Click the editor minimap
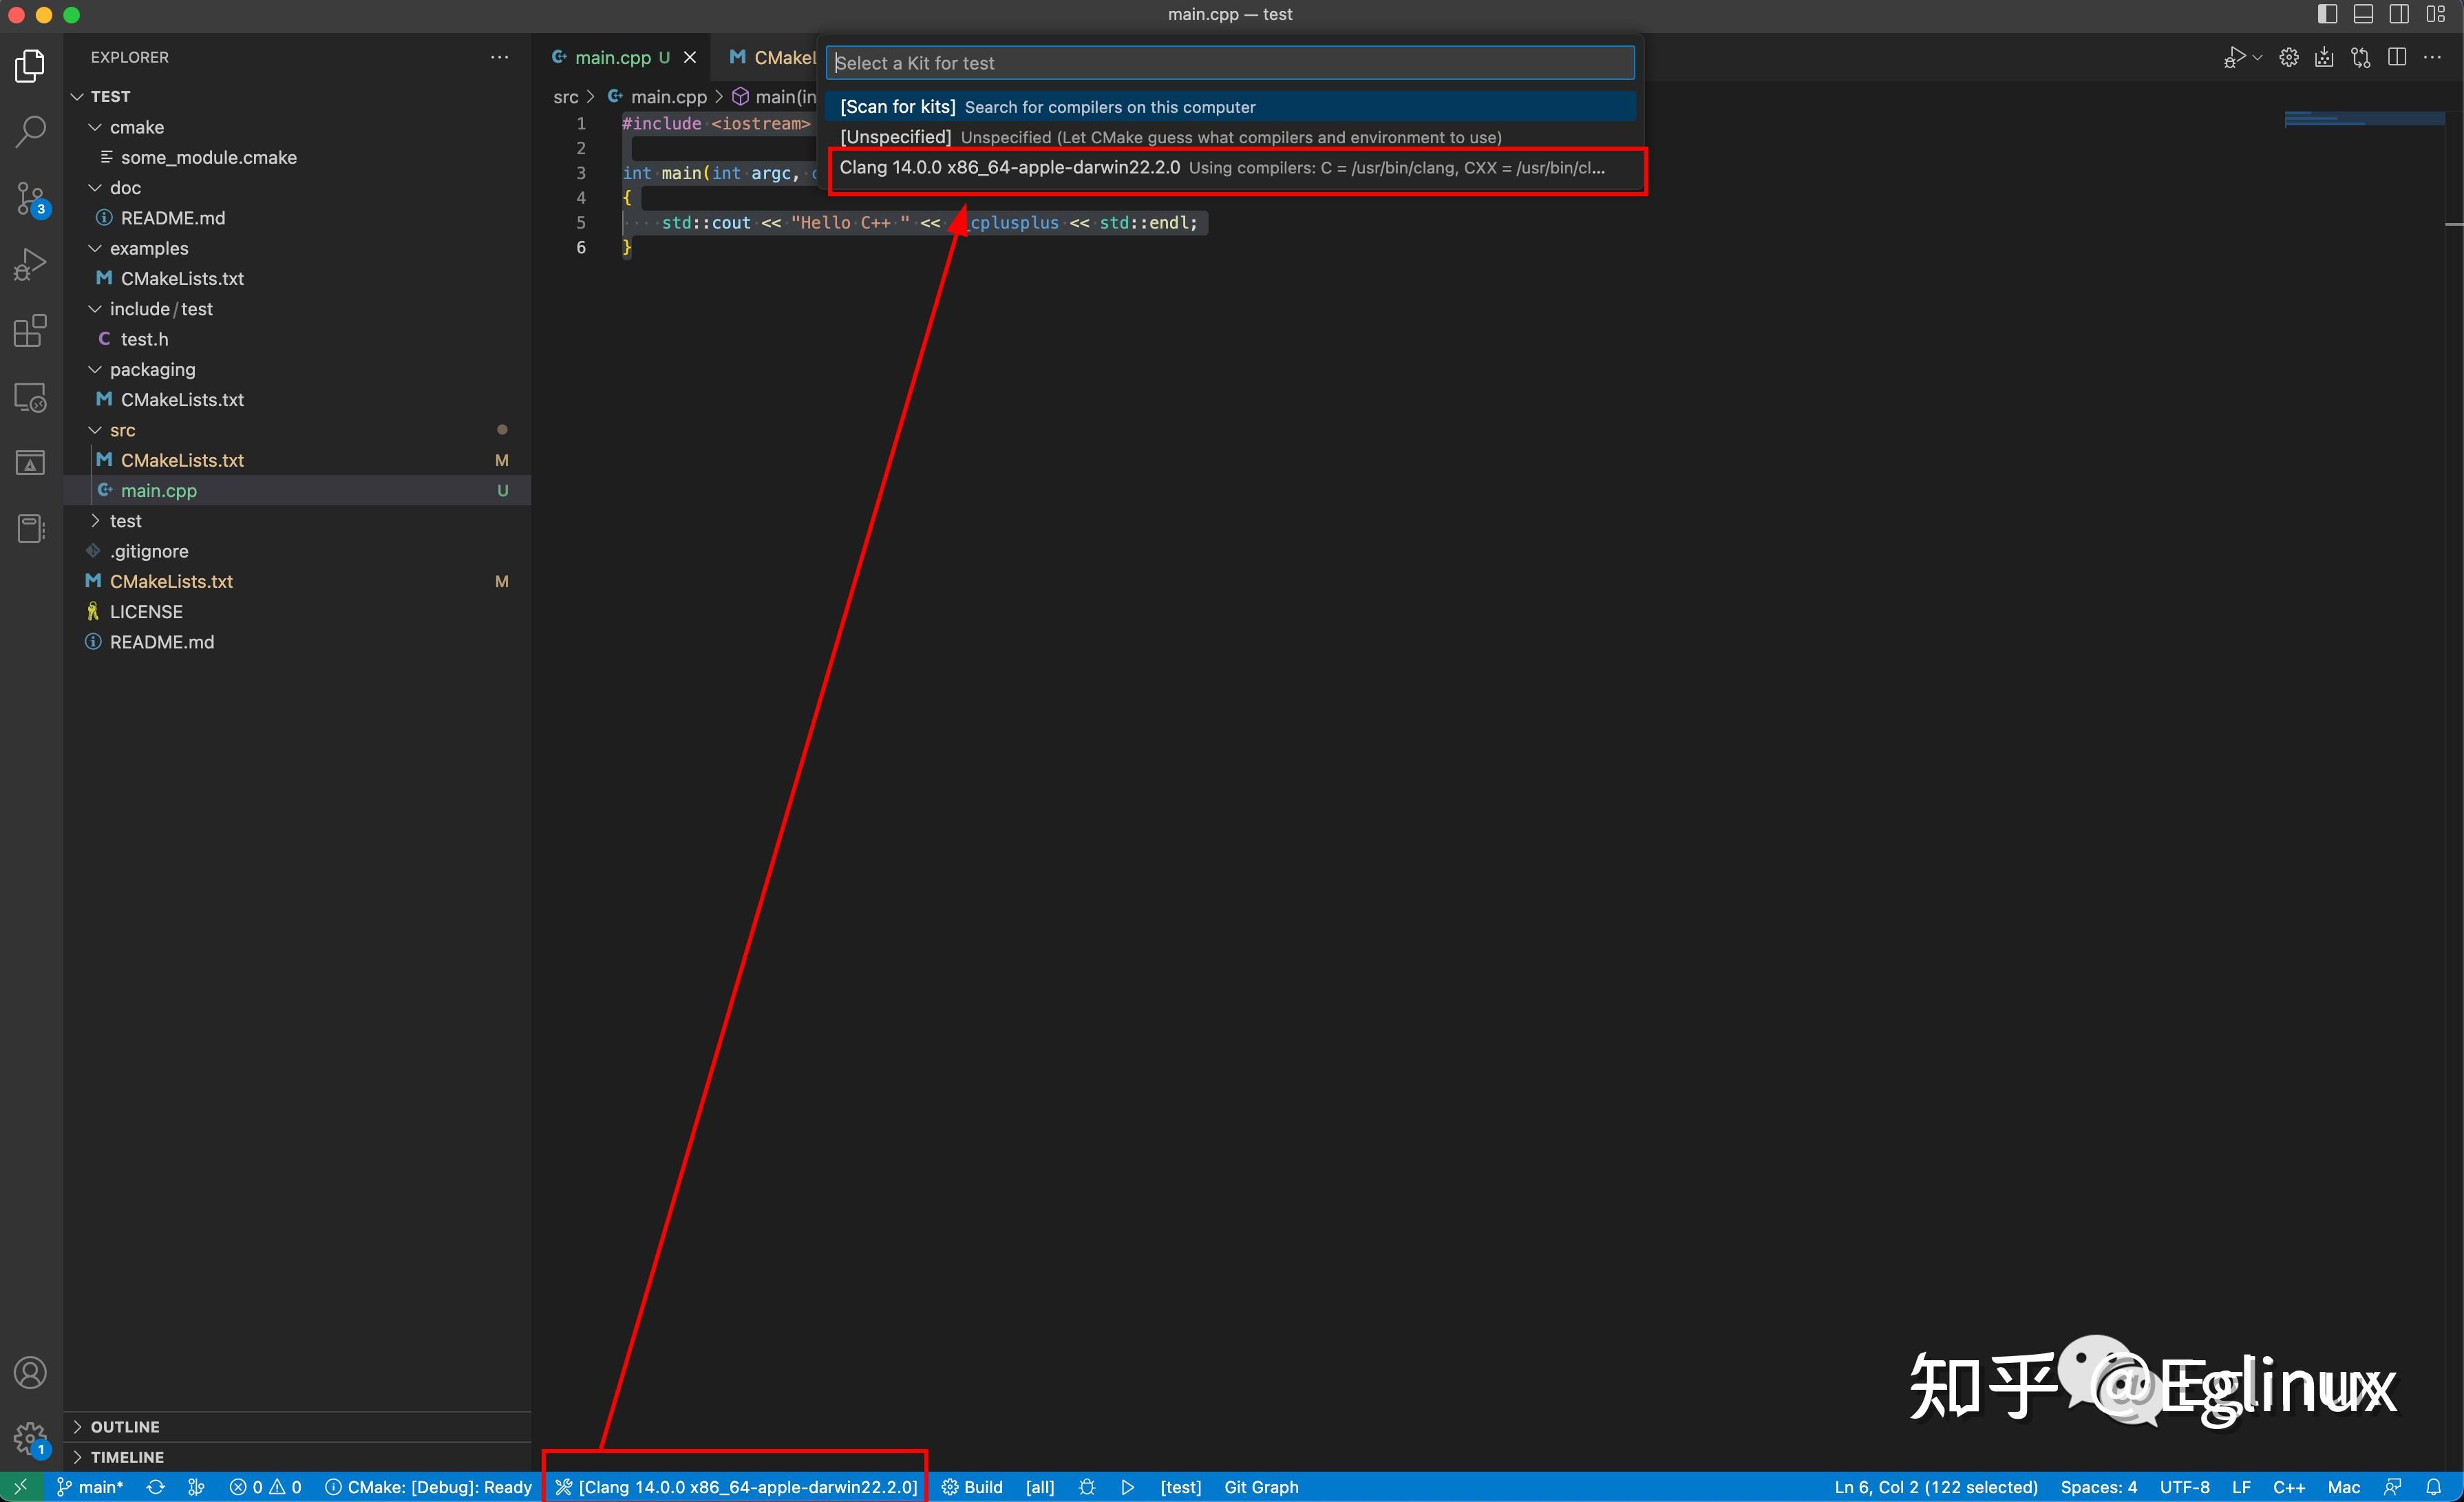This screenshot has height=1502, width=2464. pos(2364,120)
